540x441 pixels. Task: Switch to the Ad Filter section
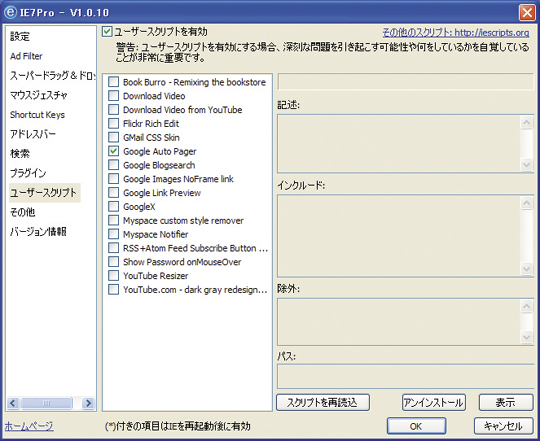26,56
